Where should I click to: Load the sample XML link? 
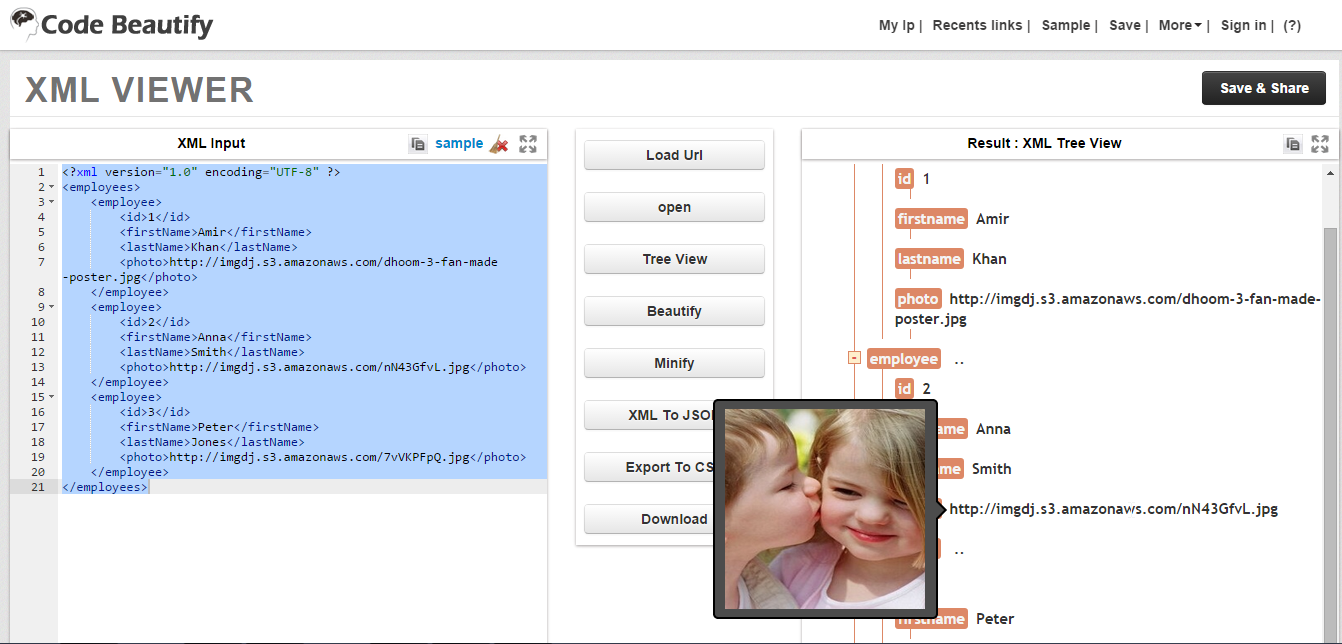pos(459,143)
